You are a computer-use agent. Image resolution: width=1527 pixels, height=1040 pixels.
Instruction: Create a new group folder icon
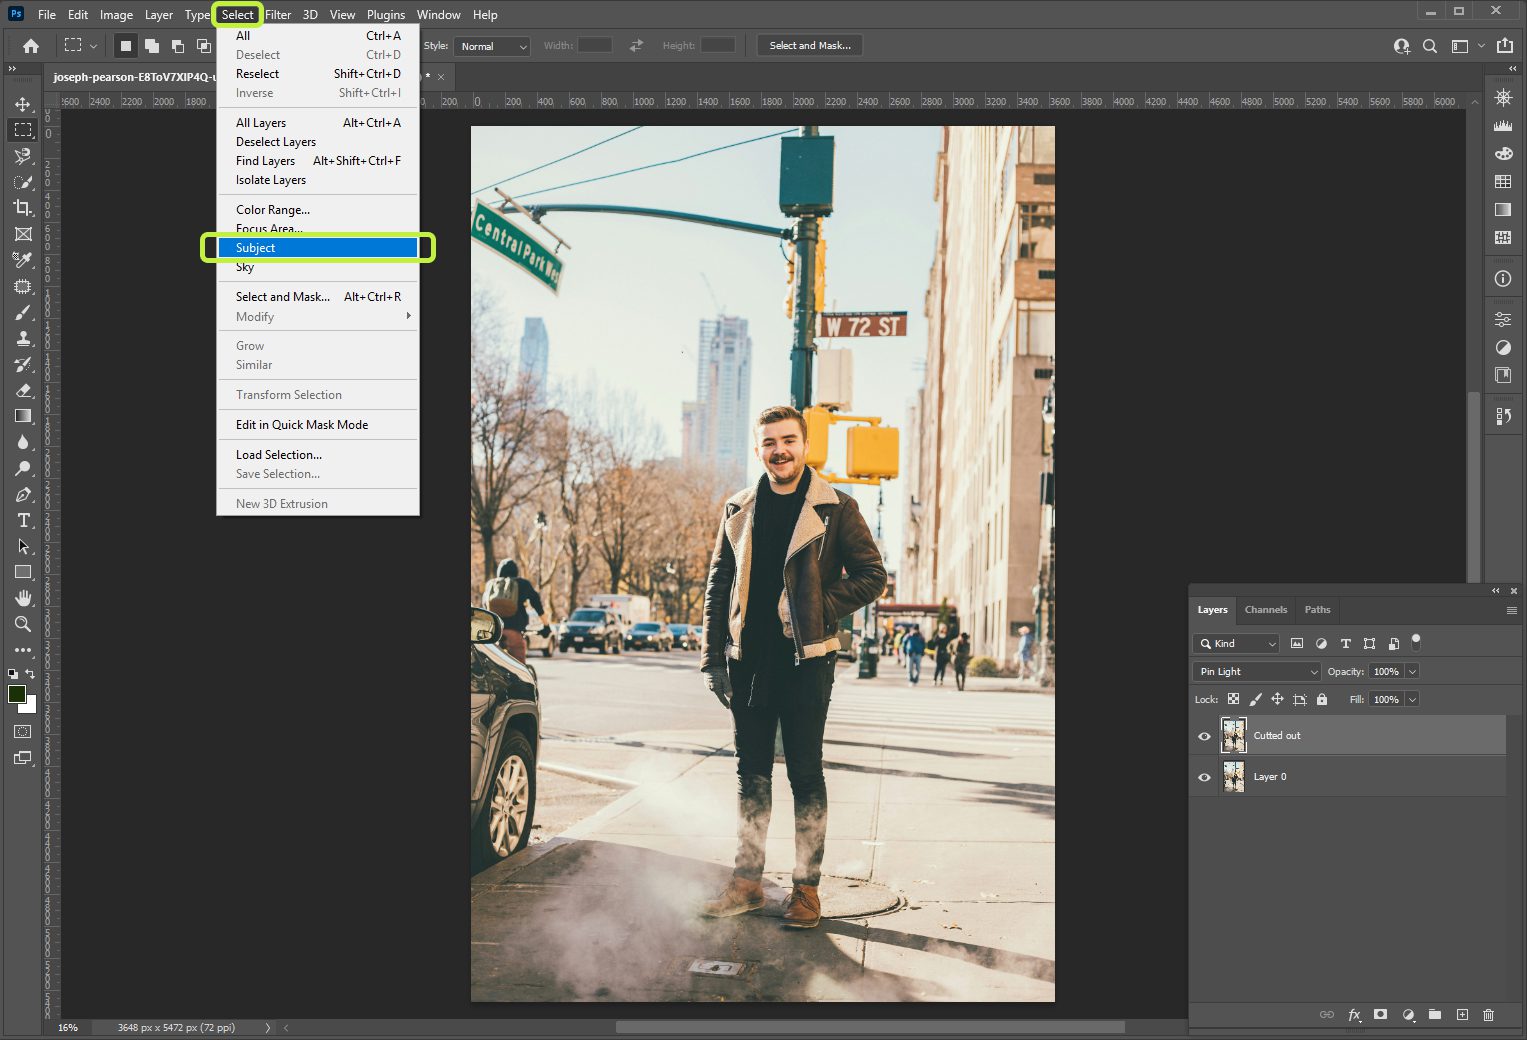click(x=1435, y=1014)
